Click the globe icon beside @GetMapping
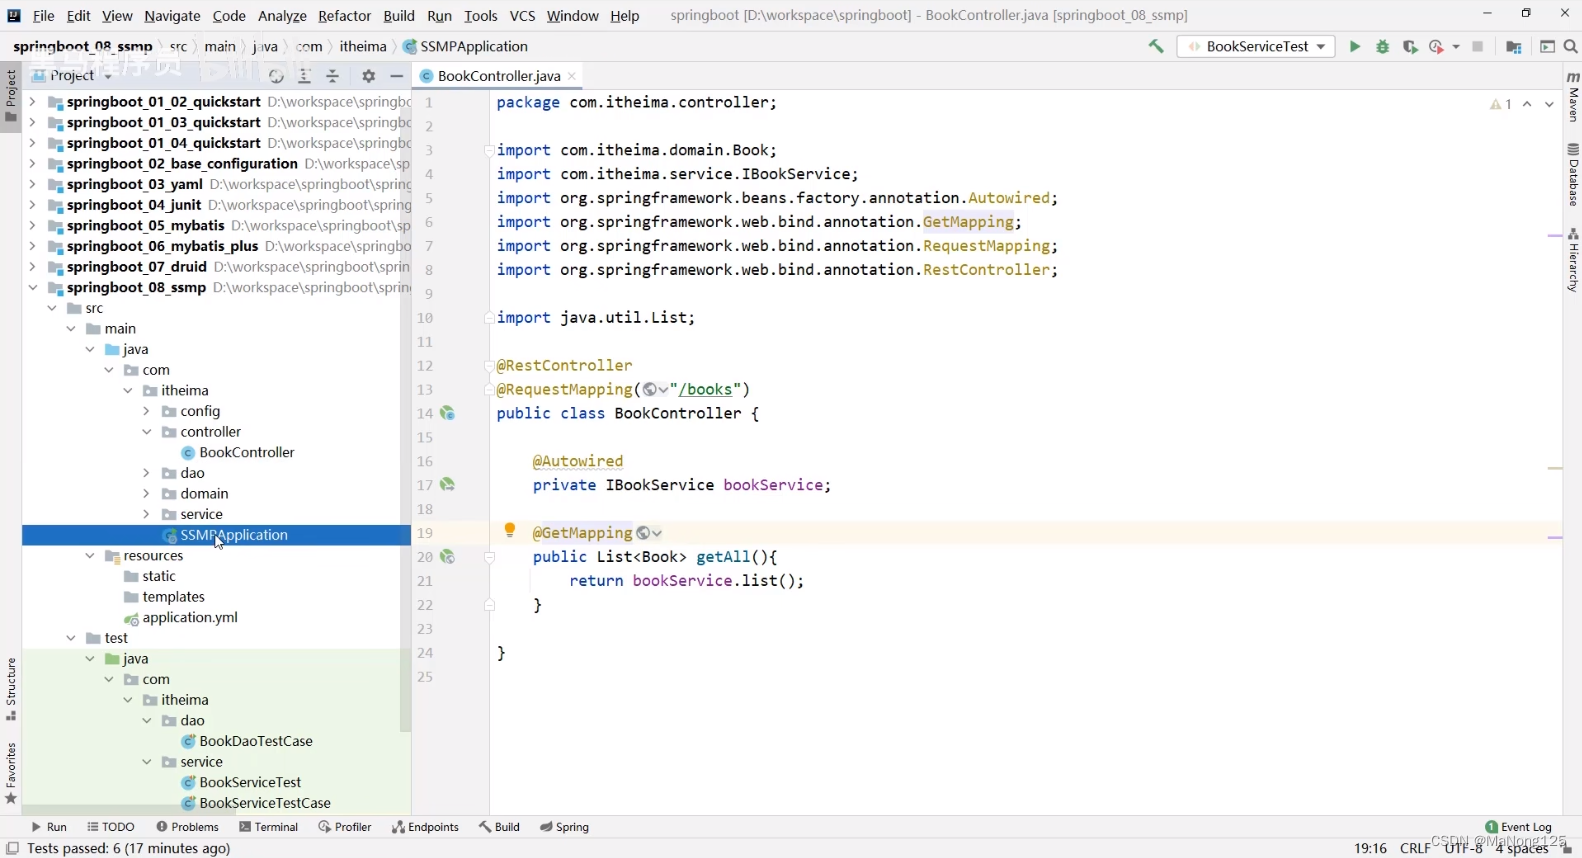The image size is (1582, 858). click(644, 533)
